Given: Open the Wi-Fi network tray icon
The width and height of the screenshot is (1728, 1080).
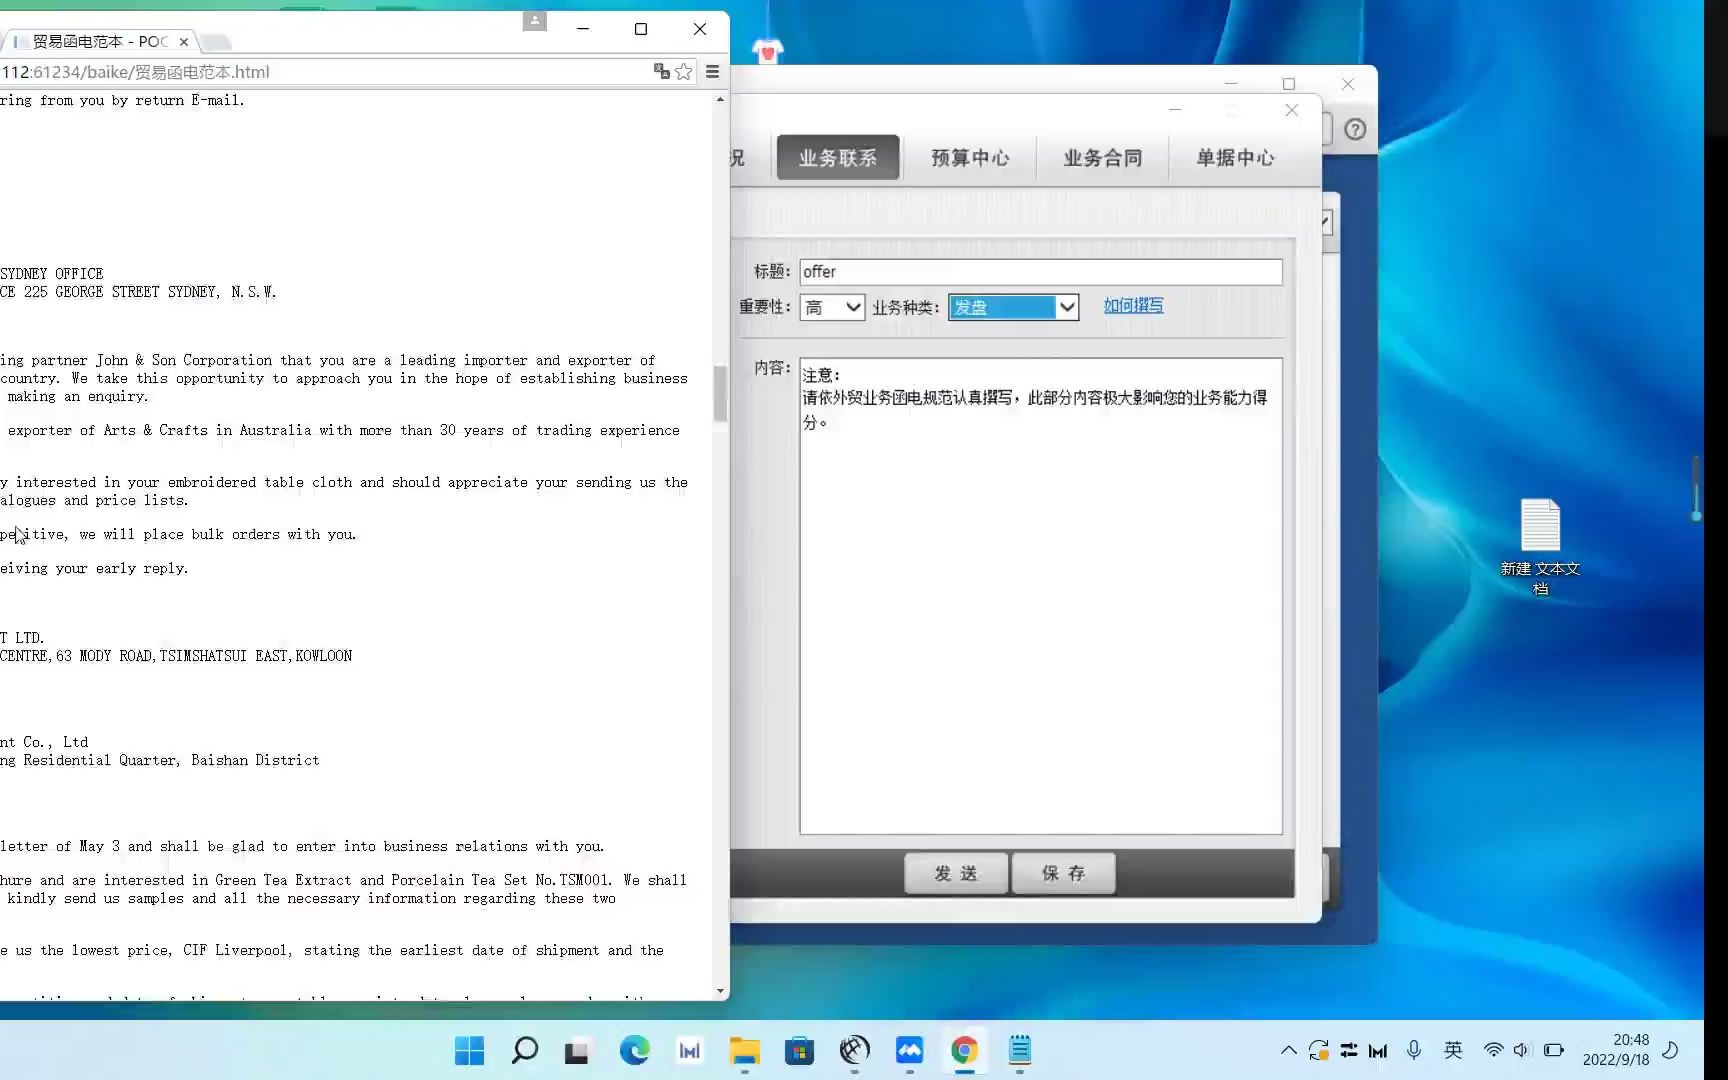Looking at the screenshot, I should click(x=1493, y=1050).
